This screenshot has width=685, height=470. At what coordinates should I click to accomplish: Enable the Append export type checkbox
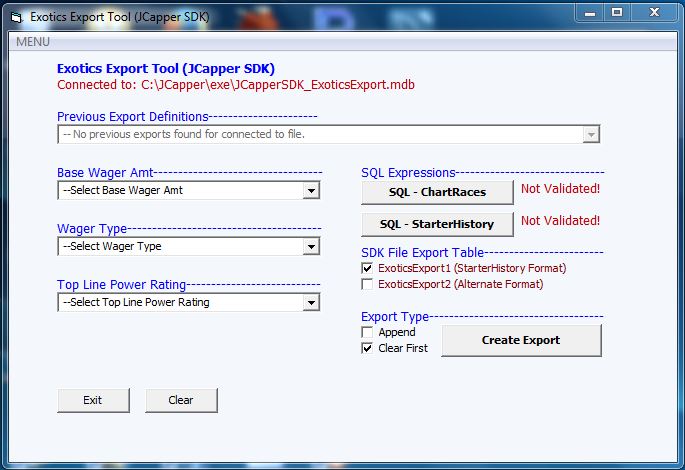click(x=367, y=332)
